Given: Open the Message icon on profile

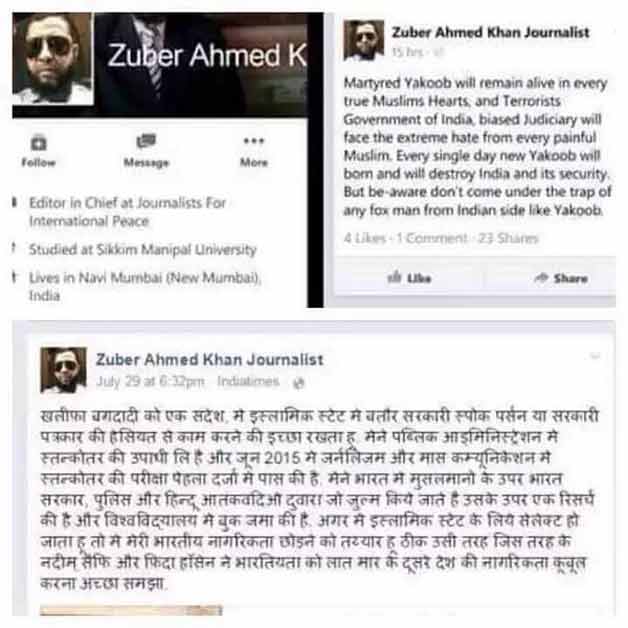Looking at the screenshot, I should pos(146,141).
